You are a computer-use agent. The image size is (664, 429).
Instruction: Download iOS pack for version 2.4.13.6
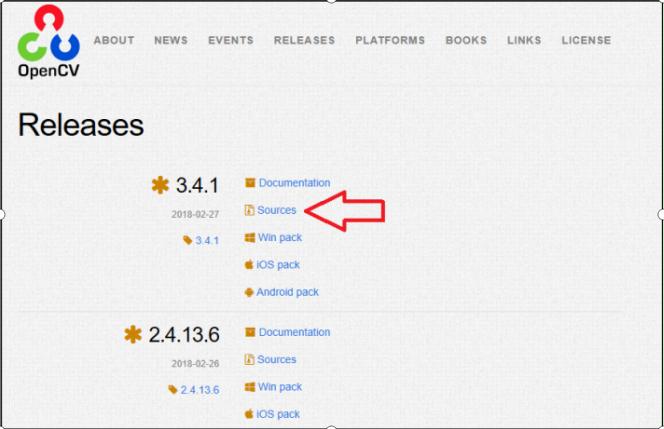(x=278, y=414)
